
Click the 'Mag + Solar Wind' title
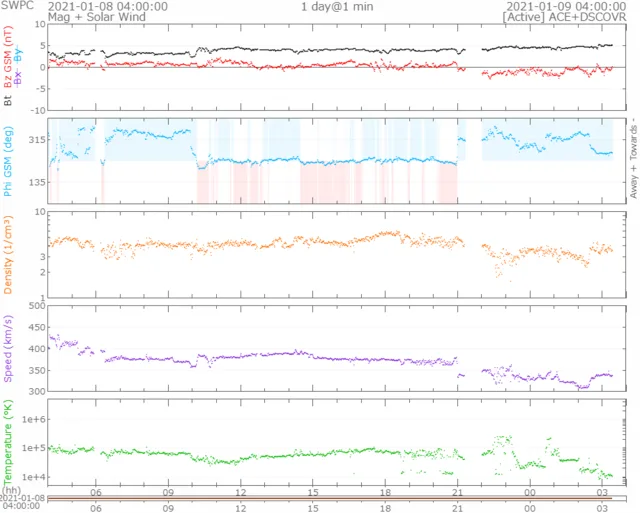pyautogui.click(x=97, y=17)
